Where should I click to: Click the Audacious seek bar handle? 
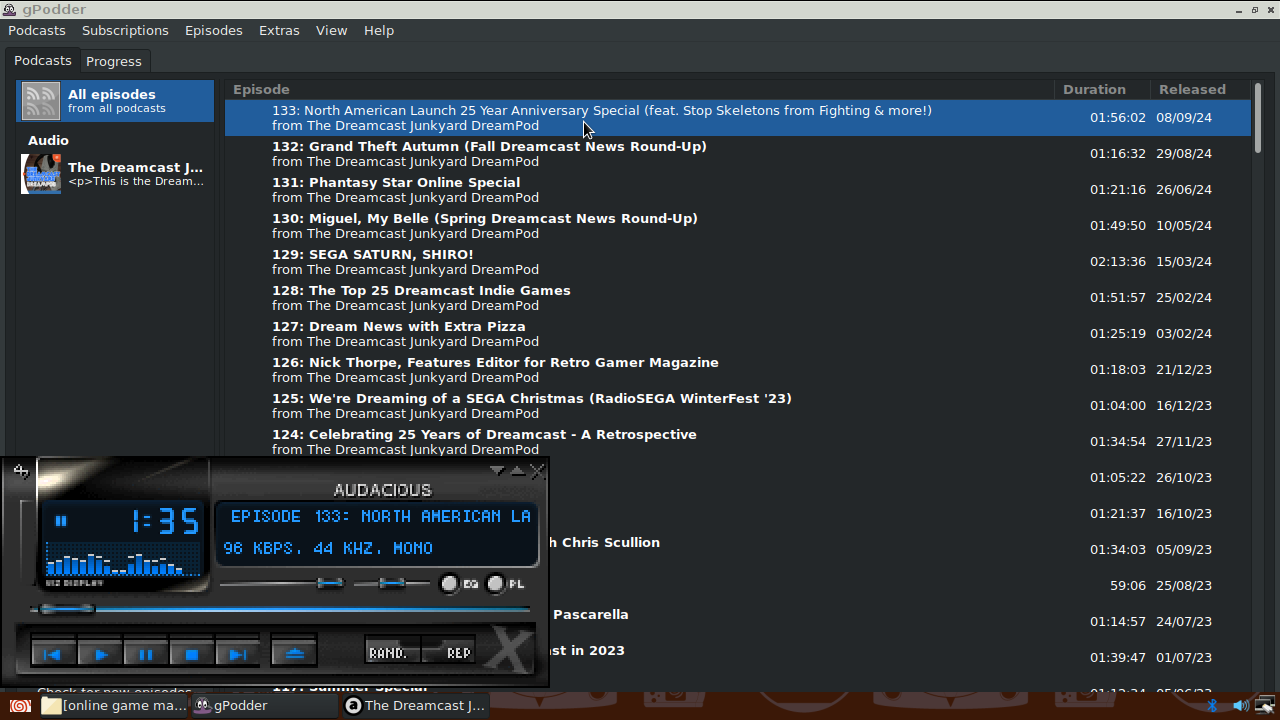tap(67, 609)
